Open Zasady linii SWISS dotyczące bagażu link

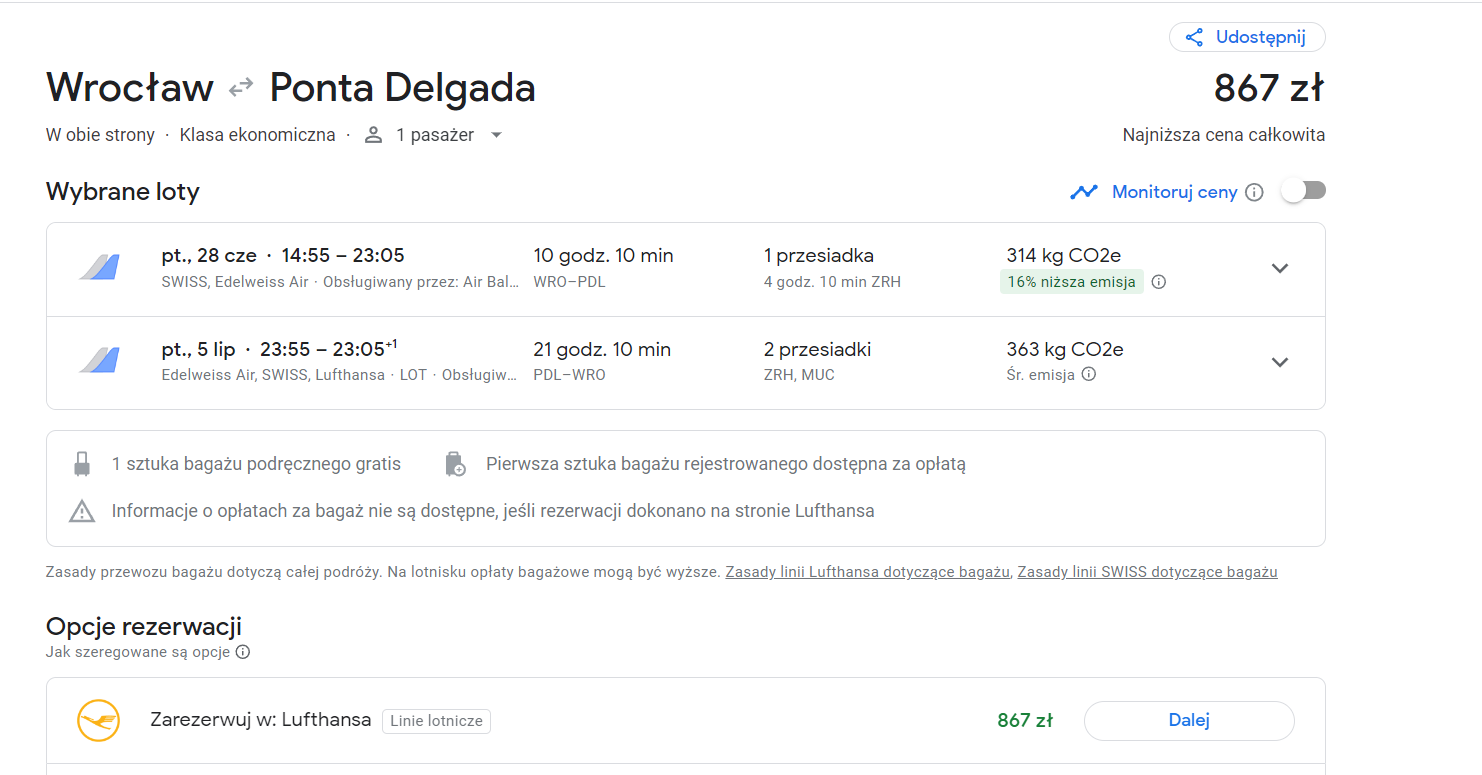point(1147,572)
